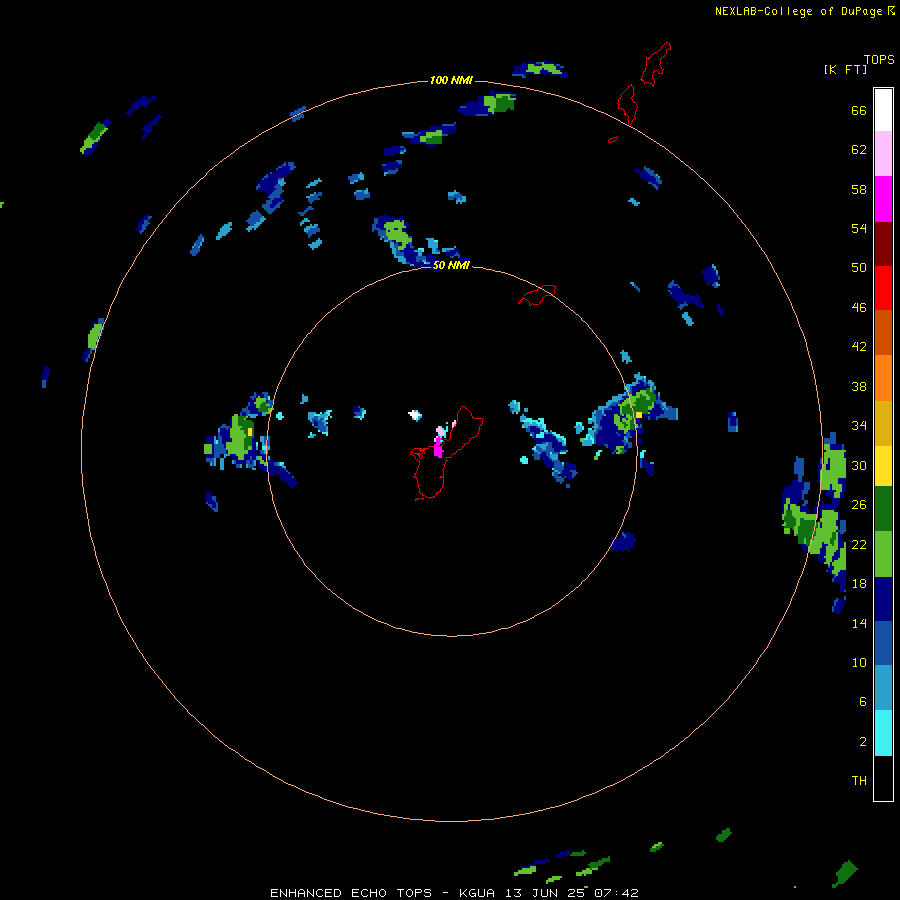Click the "[K FT]" units label
900x900 pixels.
845,69
